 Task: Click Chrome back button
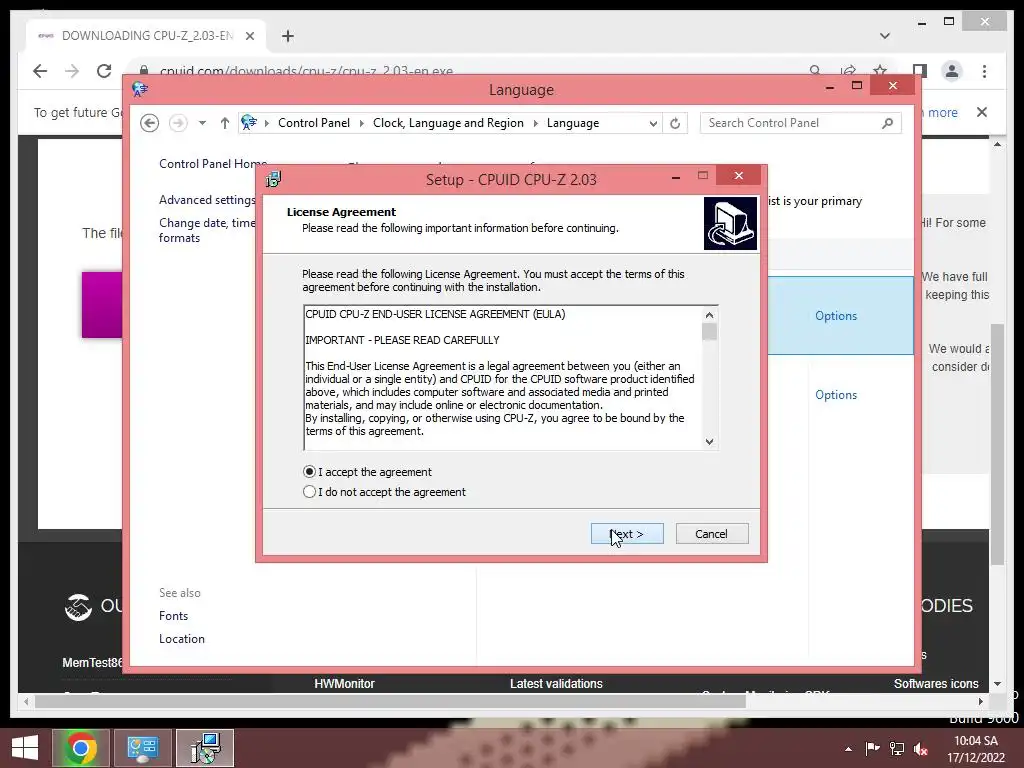coord(40,71)
